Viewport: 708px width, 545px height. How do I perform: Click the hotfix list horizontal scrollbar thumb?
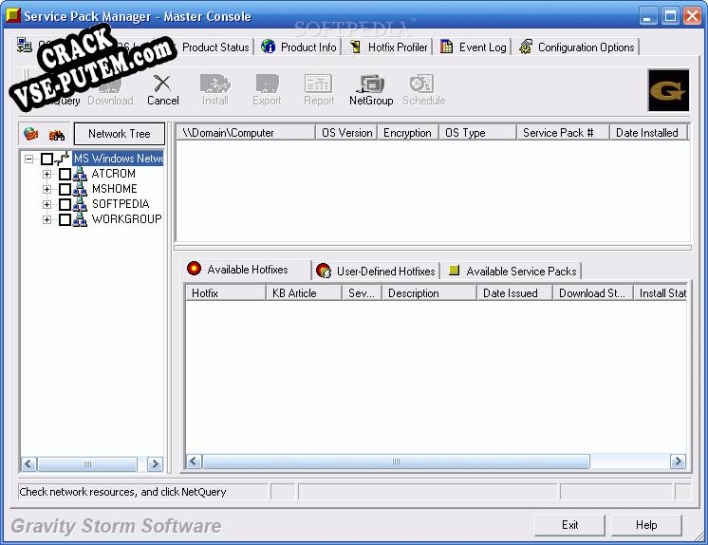[396, 461]
